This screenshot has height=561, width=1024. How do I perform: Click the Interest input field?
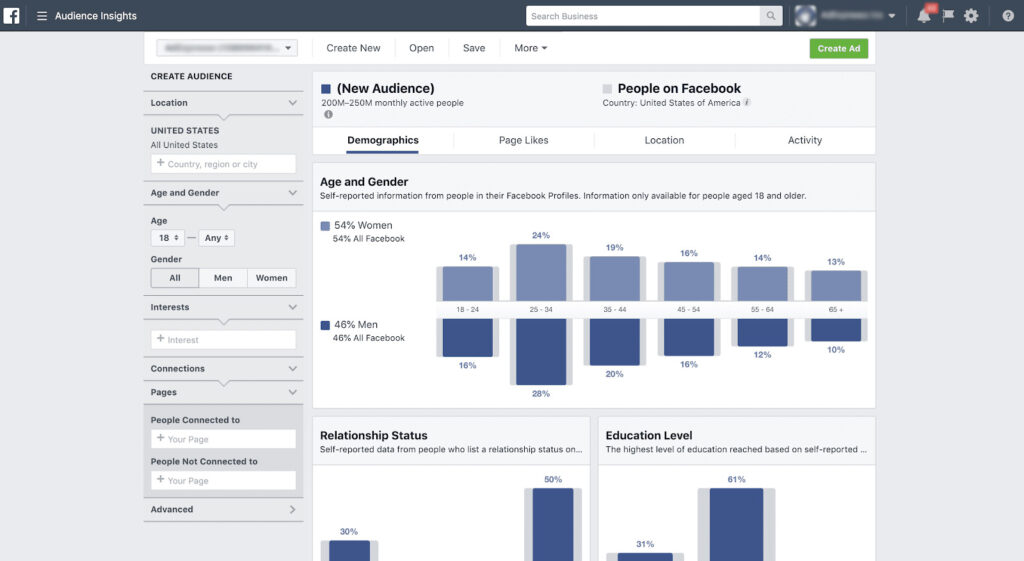[223, 340]
